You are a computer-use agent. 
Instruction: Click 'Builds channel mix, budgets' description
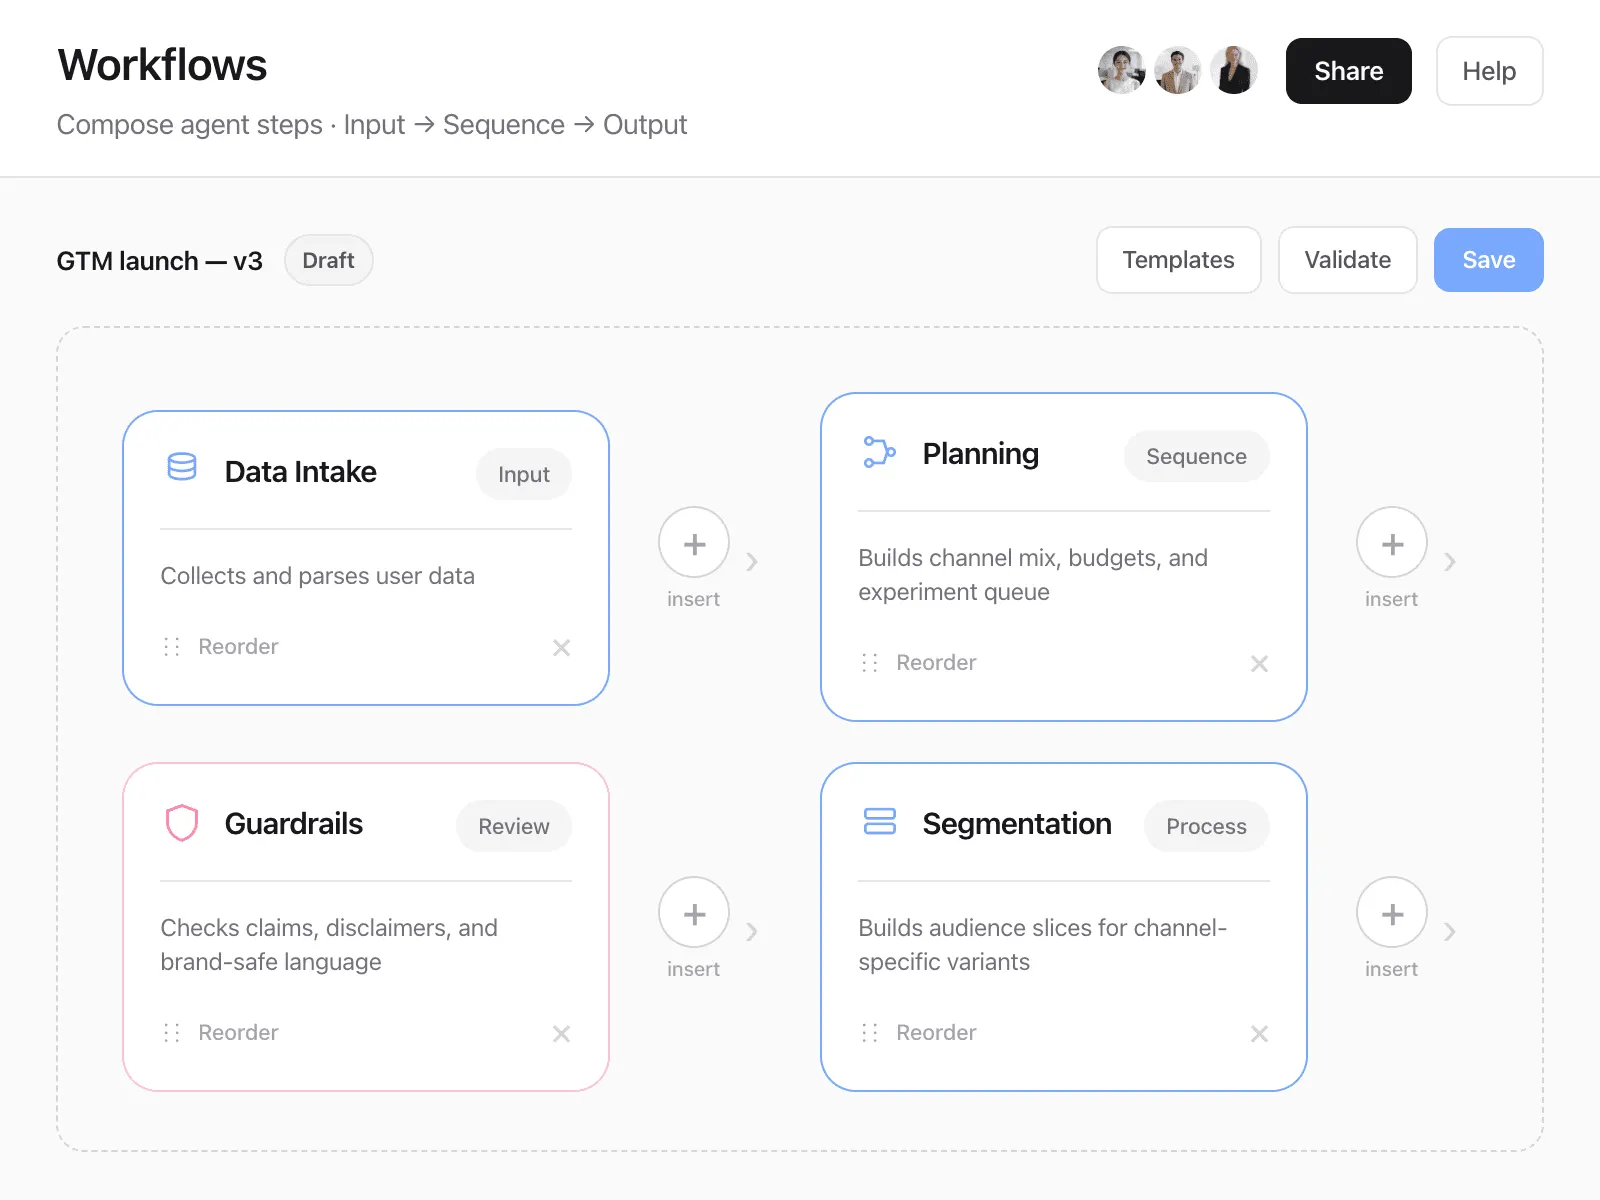tap(1033, 575)
